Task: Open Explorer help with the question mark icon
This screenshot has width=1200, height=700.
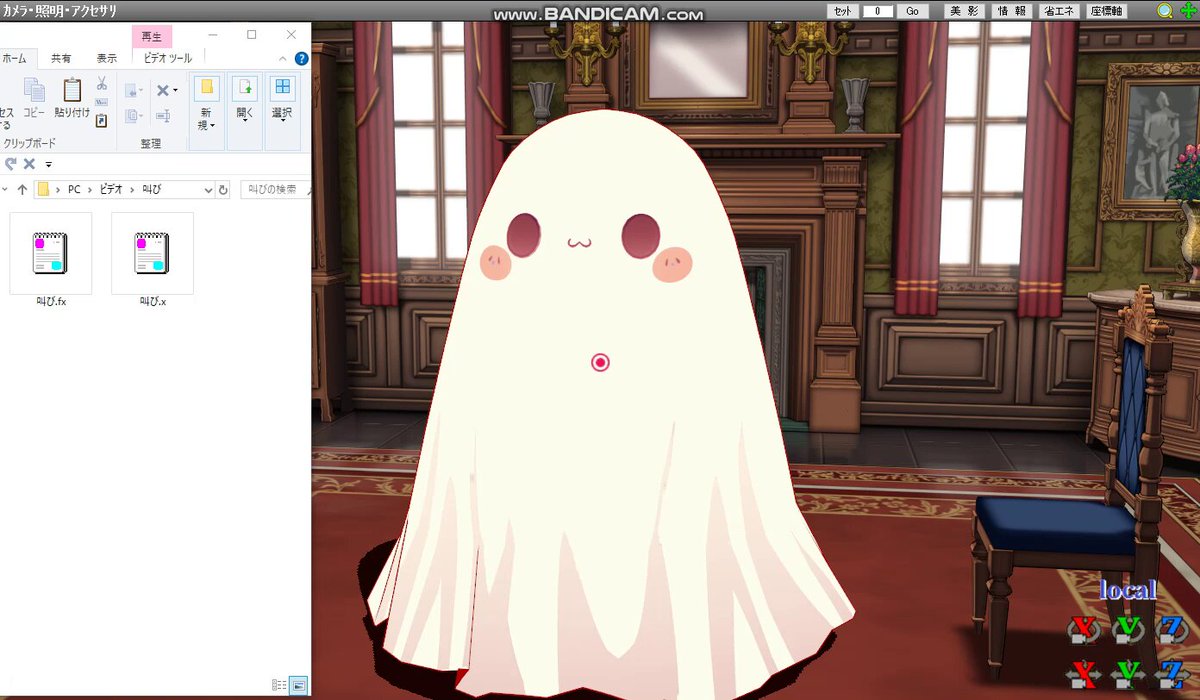Action: coord(301,59)
